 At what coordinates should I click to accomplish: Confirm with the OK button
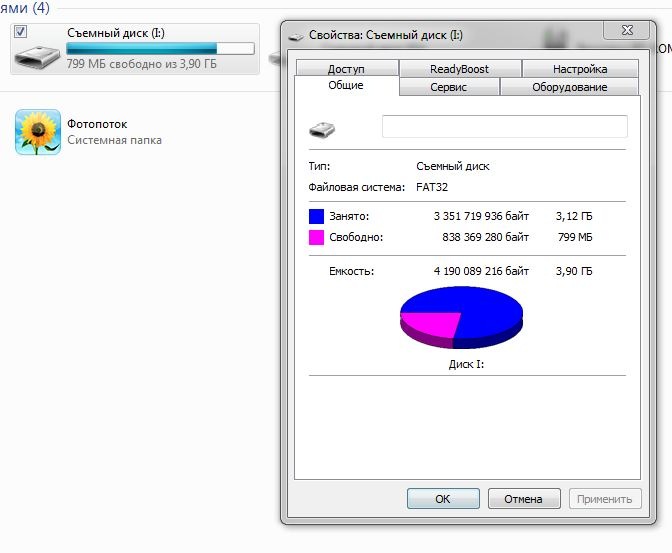coord(443,499)
